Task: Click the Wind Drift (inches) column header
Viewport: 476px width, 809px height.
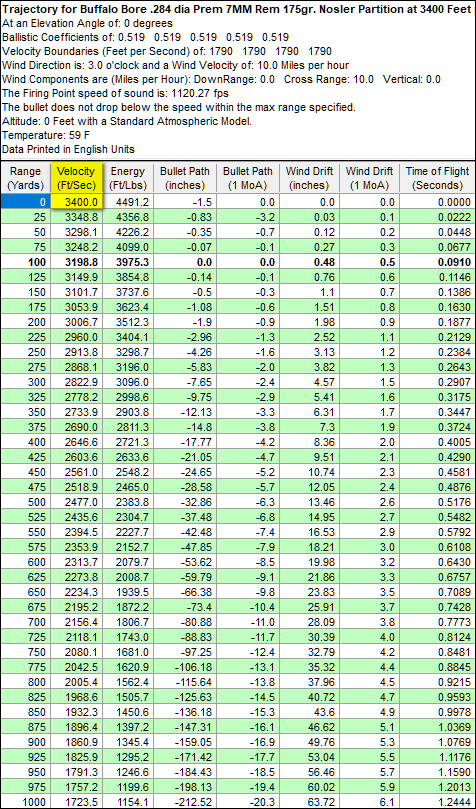Action: click(x=310, y=178)
